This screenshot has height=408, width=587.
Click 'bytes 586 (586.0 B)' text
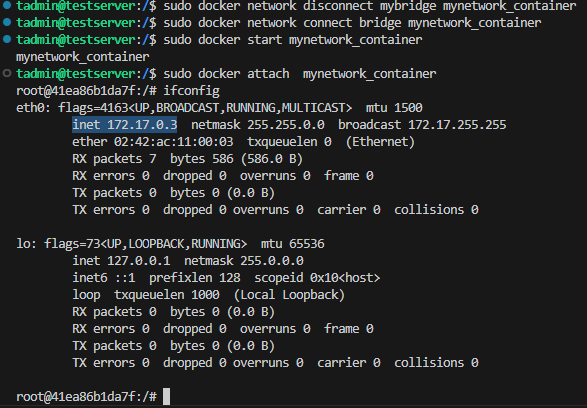click(x=236, y=159)
